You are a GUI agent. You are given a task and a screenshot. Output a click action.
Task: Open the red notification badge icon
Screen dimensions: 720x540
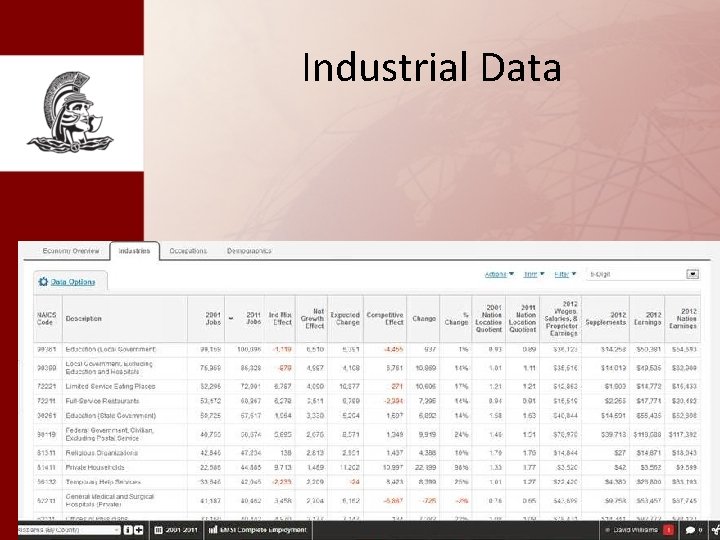[669, 530]
